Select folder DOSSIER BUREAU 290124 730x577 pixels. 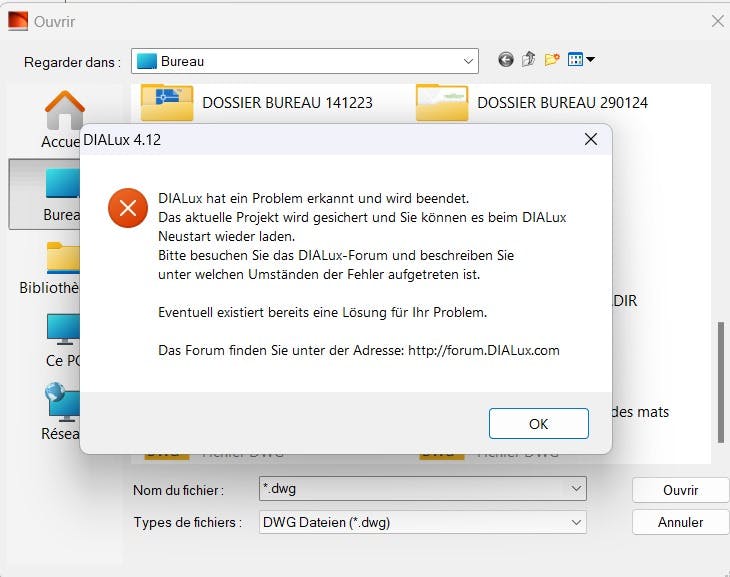[x=532, y=102]
